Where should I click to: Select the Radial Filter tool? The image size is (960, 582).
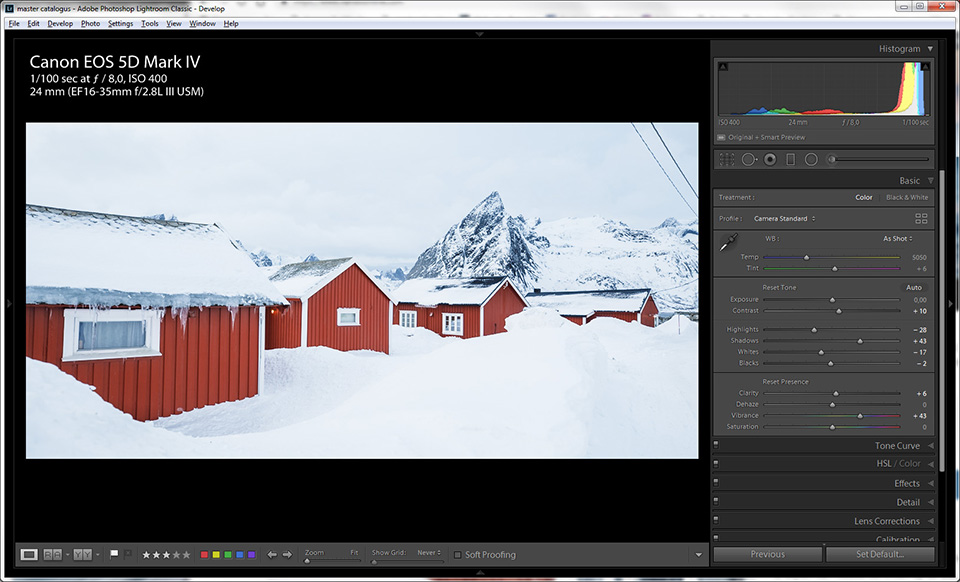click(811, 160)
